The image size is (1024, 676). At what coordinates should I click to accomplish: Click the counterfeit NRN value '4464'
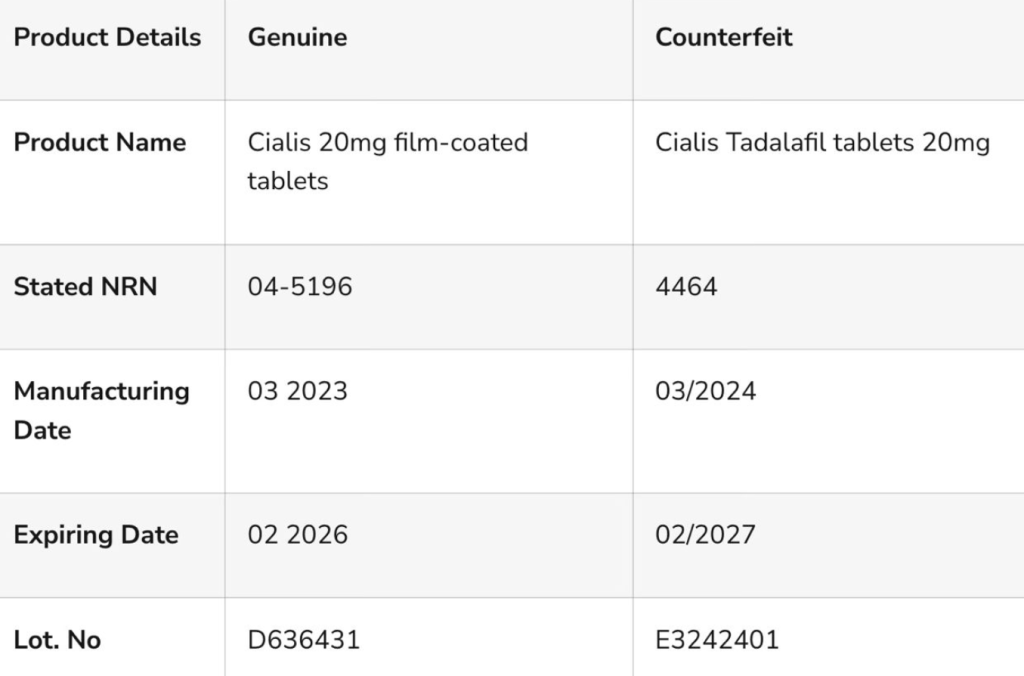[686, 287]
